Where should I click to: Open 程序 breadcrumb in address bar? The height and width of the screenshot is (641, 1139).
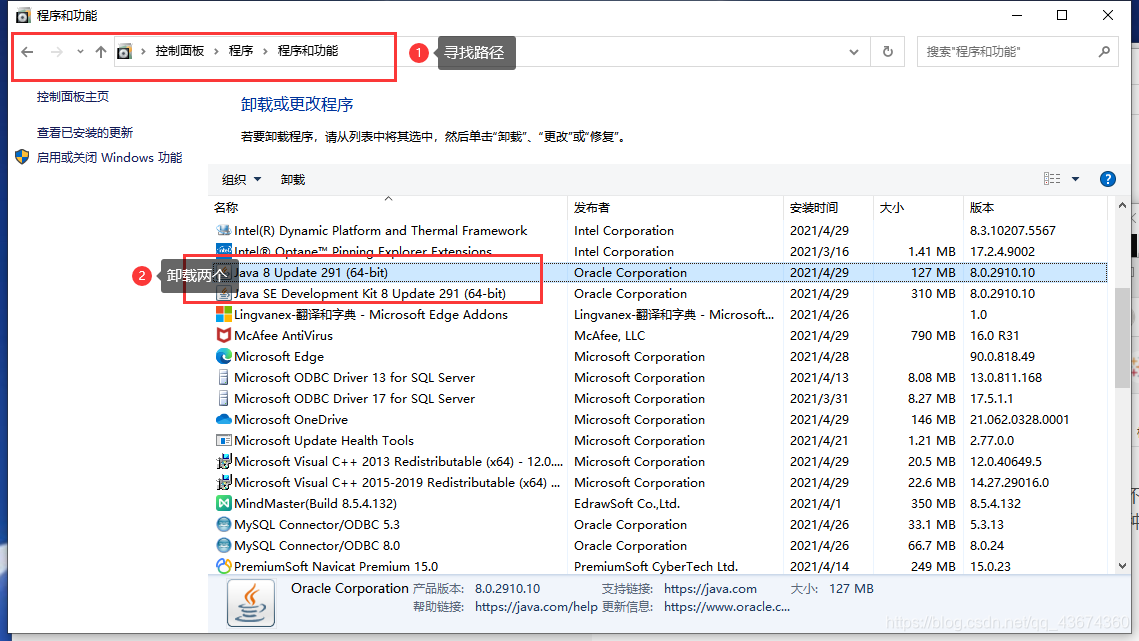[241, 51]
